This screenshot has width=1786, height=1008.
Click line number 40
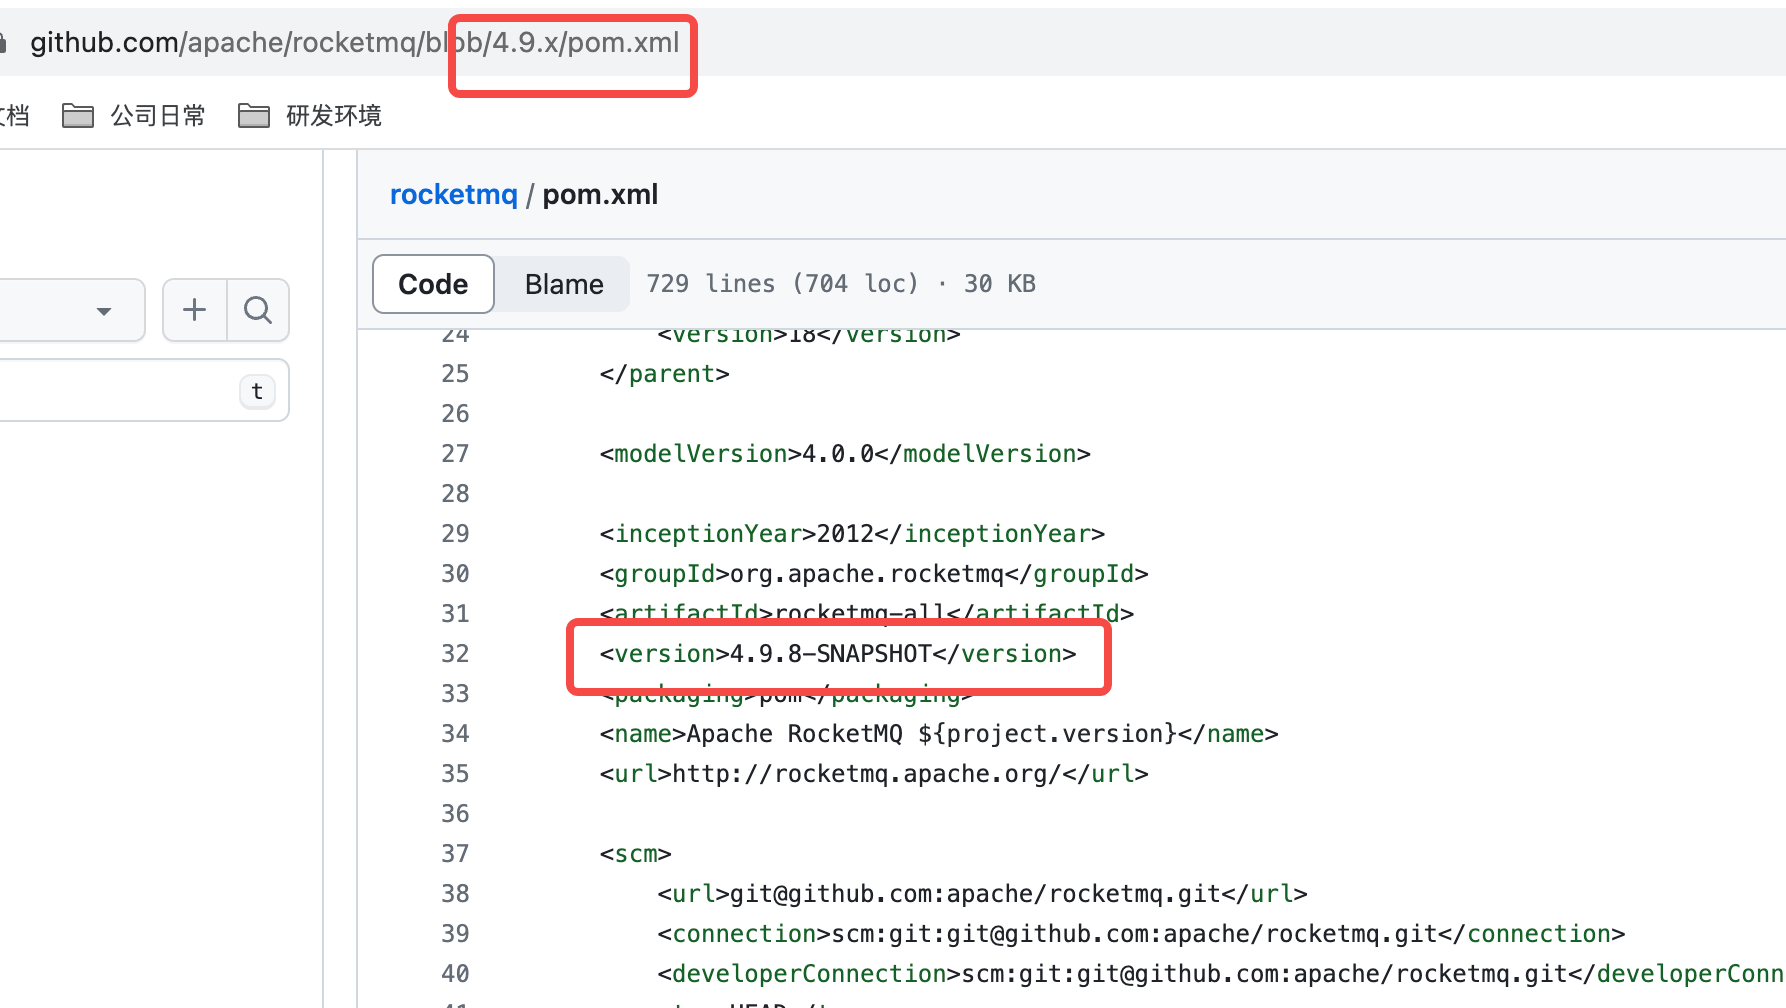pos(455,974)
